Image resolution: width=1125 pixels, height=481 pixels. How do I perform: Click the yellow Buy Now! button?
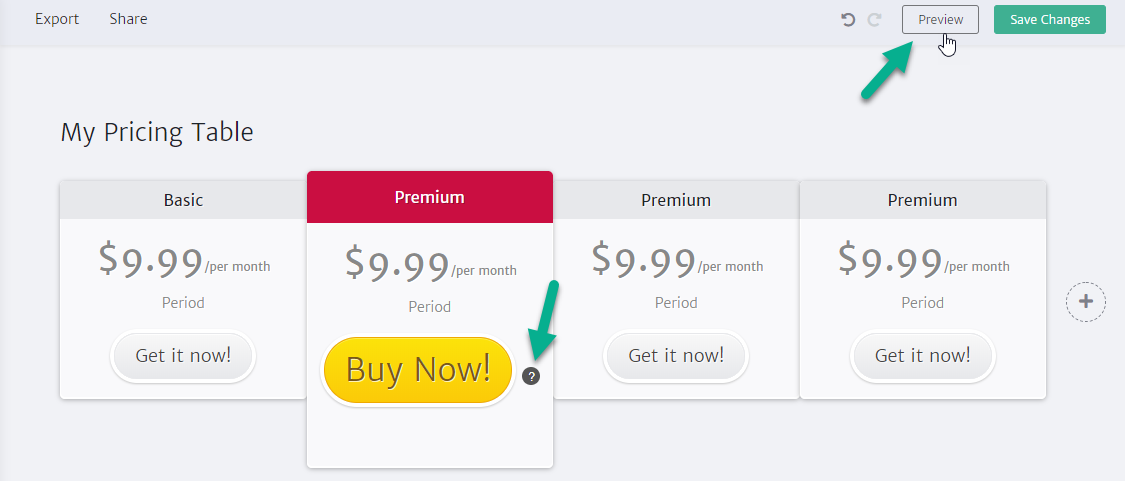[x=418, y=370]
